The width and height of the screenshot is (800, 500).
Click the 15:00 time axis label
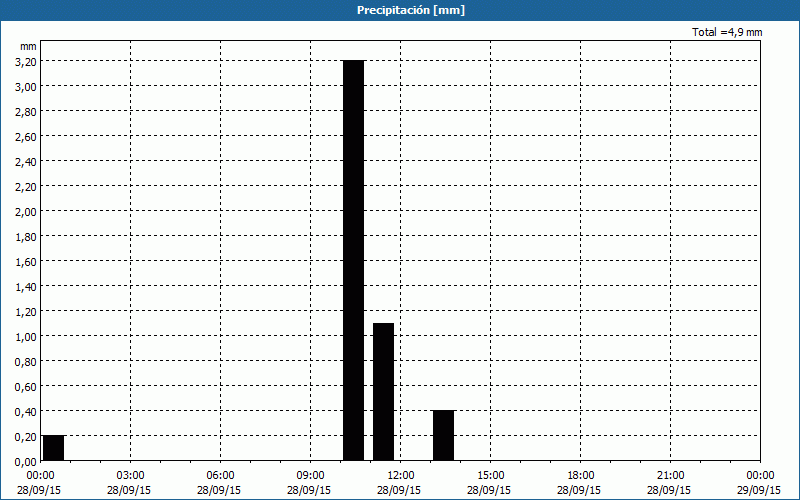pyautogui.click(x=490, y=476)
